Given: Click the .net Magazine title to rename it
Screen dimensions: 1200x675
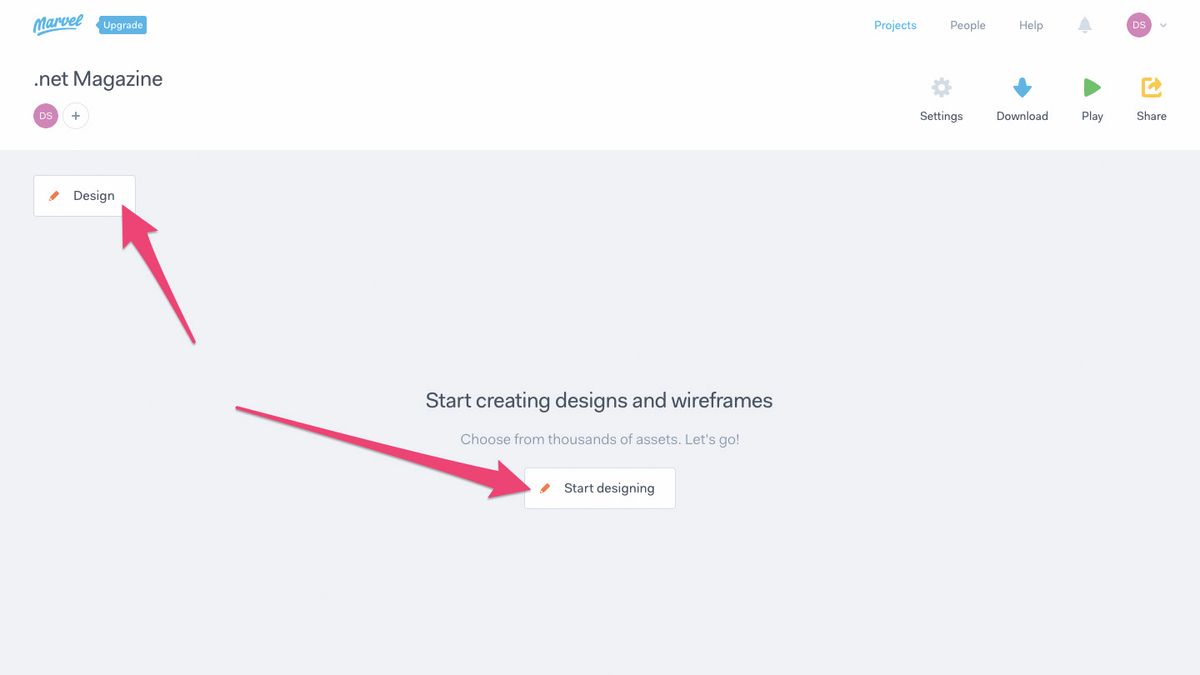Looking at the screenshot, I should tap(97, 78).
